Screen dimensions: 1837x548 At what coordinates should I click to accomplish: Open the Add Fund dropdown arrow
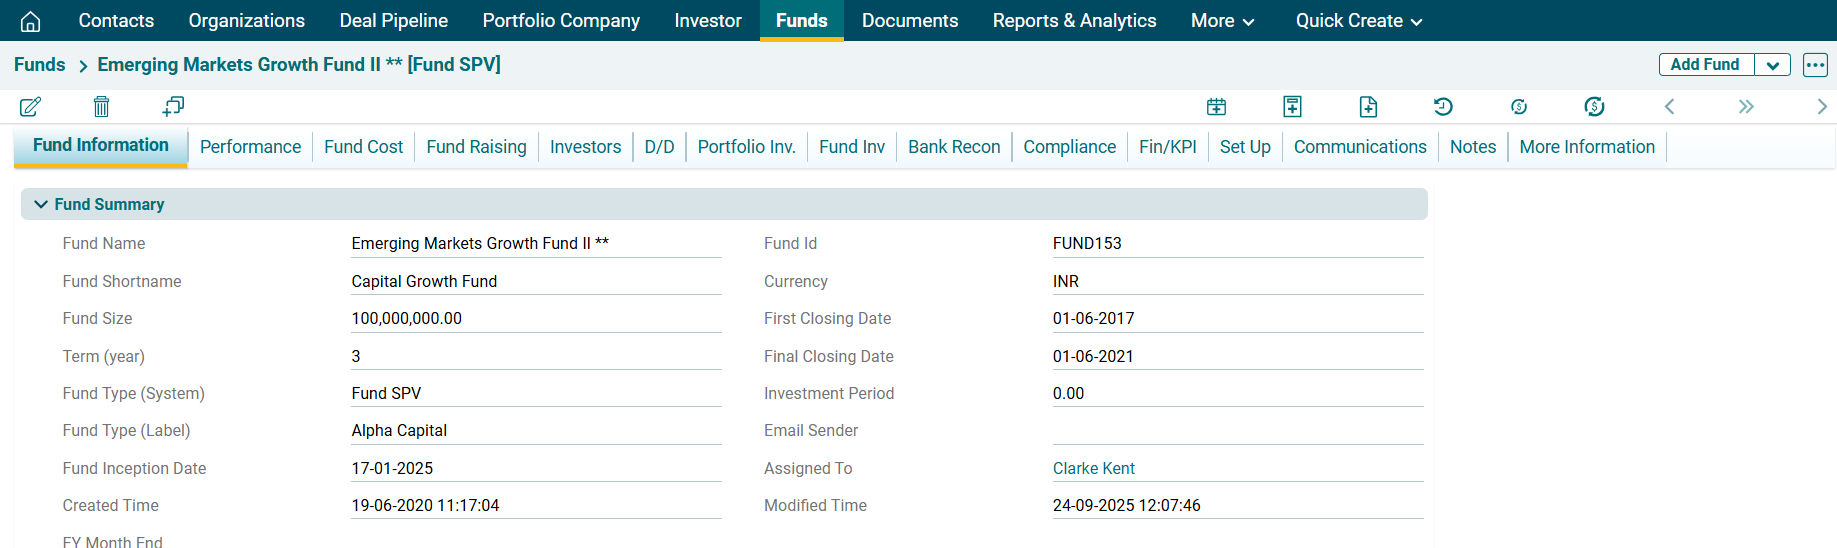coord(1772,65)
